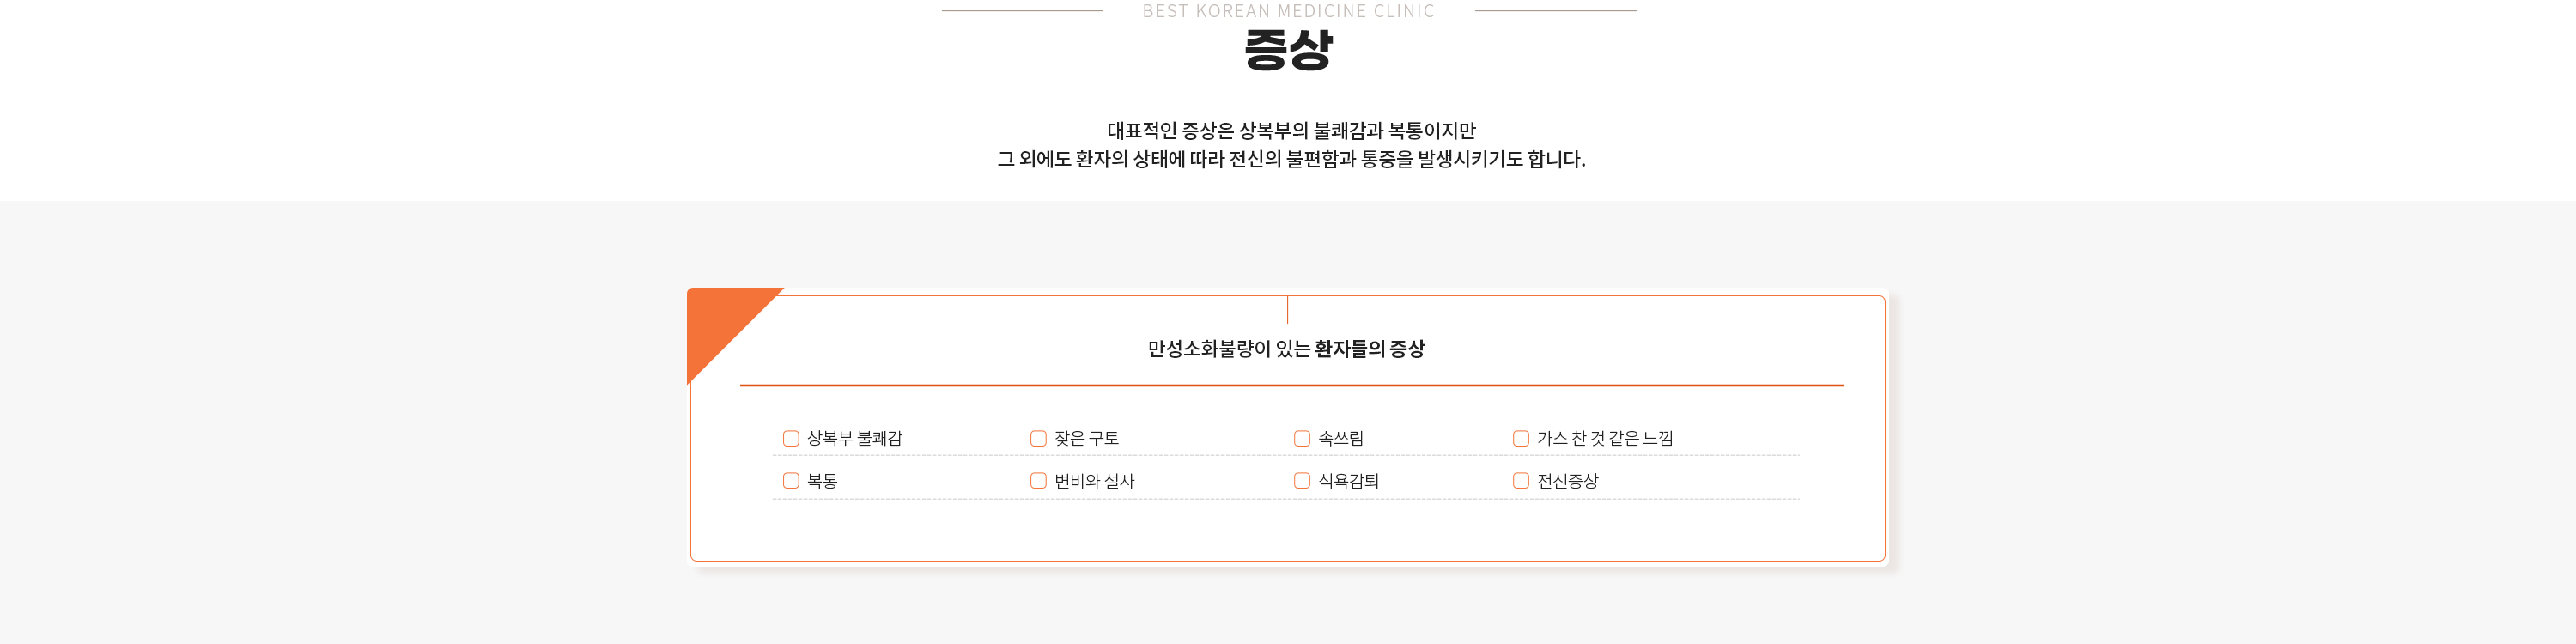Check the 상복부 불쾌감 checkbox
Image resolution: width=2576 pixels, height=644 pixels.
(790, 438)
